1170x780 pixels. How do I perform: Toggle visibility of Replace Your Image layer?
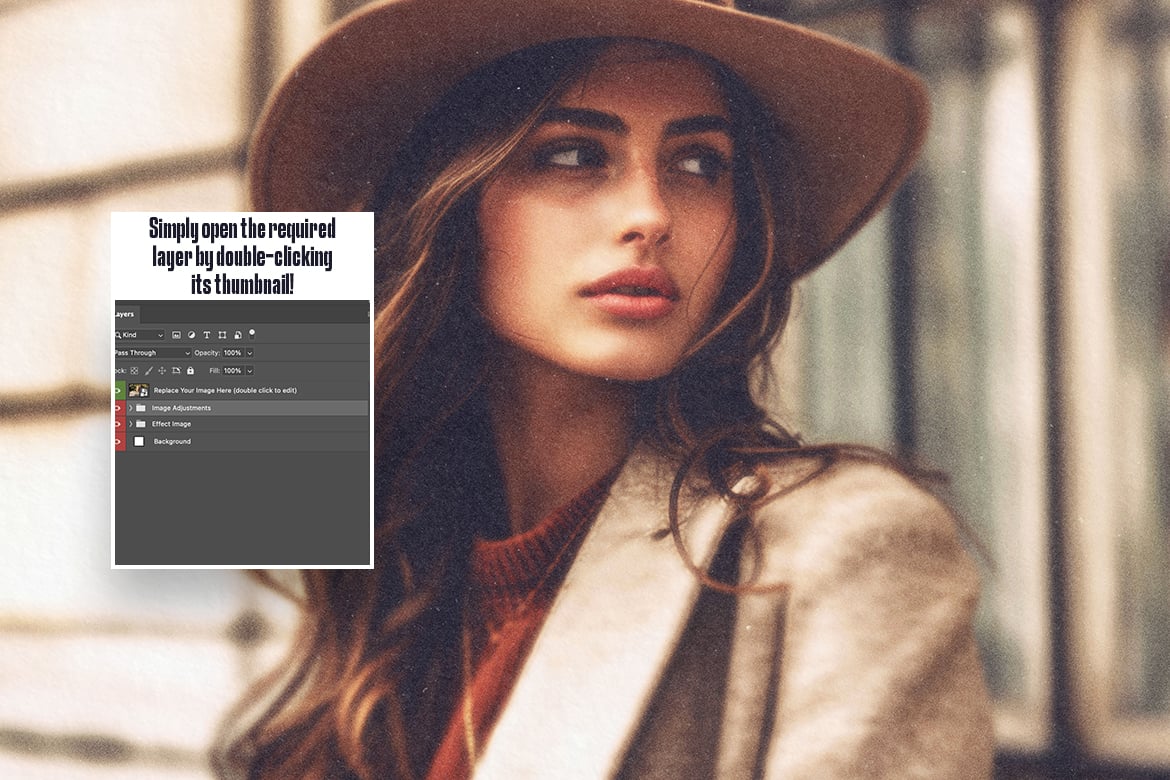(x=119, y=390)
